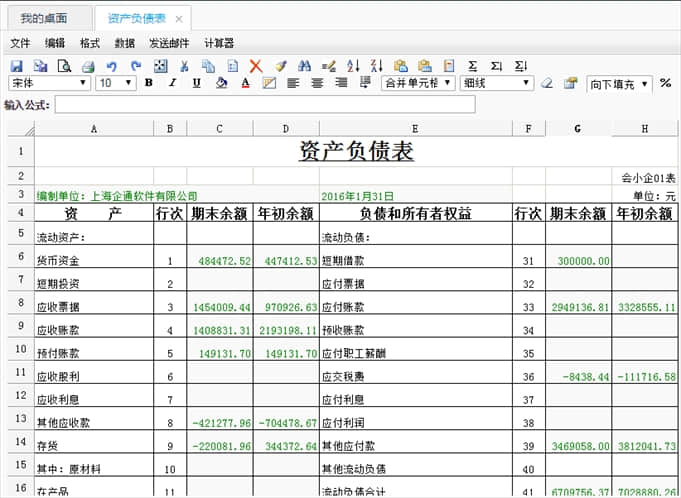The height and width of the screenshot is (498, 681).
Task: Click the Cut scissors icon
Action: 185,66
